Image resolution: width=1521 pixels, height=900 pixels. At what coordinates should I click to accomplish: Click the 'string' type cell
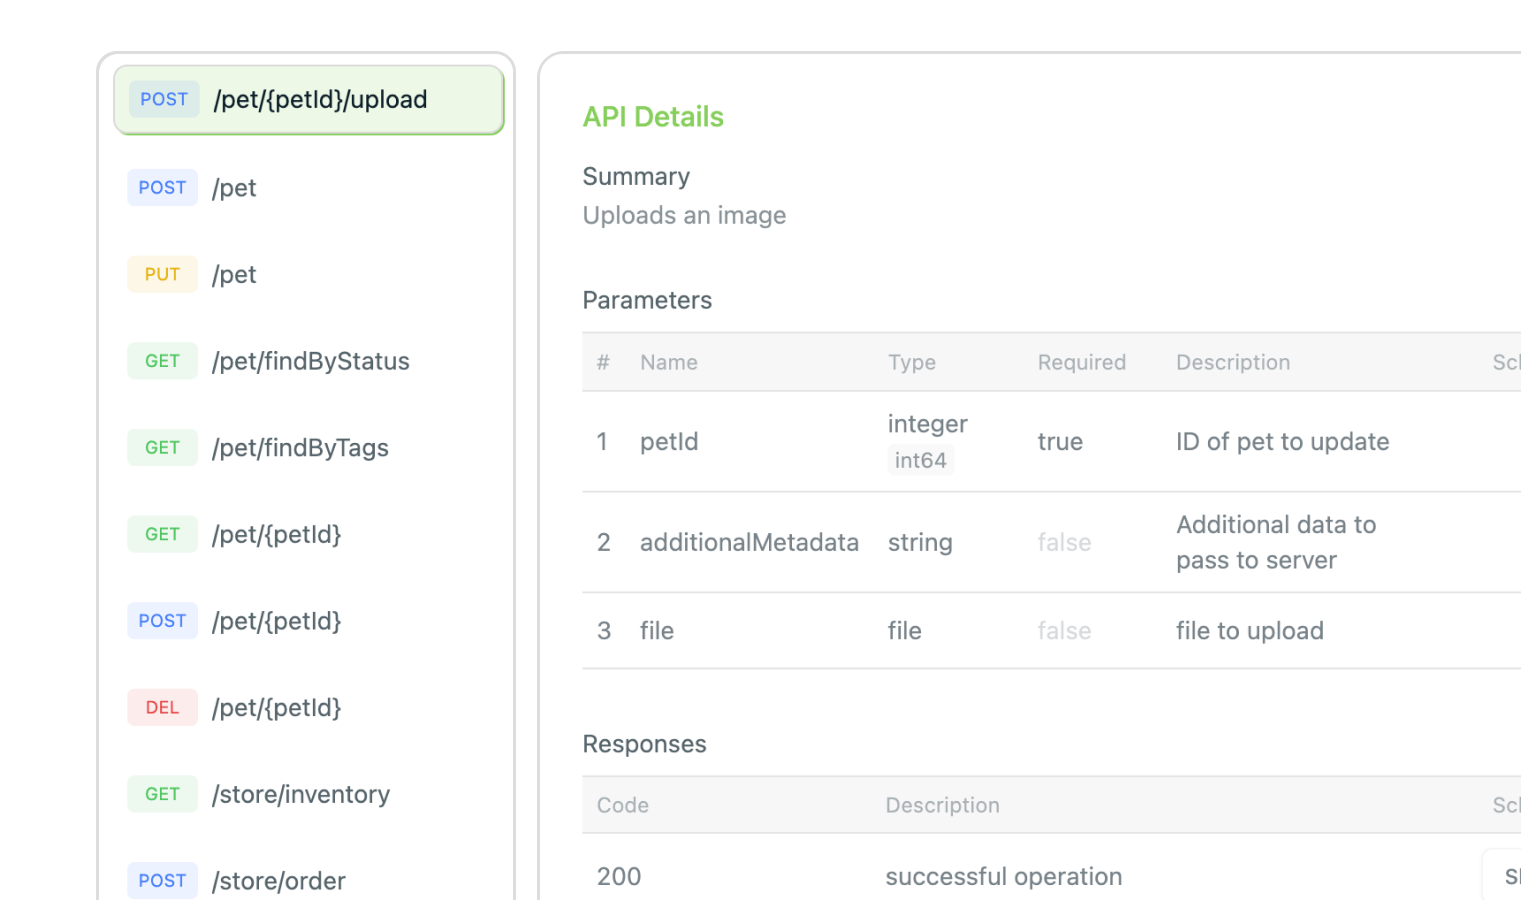tap(920, 543)
